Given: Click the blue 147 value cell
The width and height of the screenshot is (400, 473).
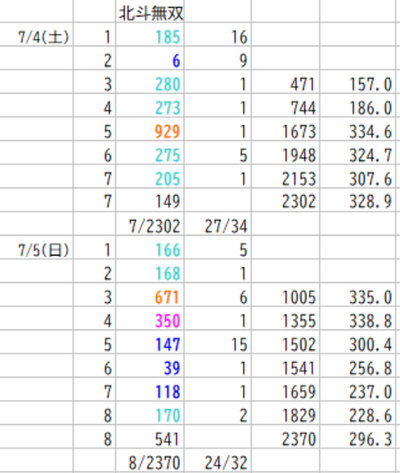Looking at the screenshot, I should click(150, 345).
